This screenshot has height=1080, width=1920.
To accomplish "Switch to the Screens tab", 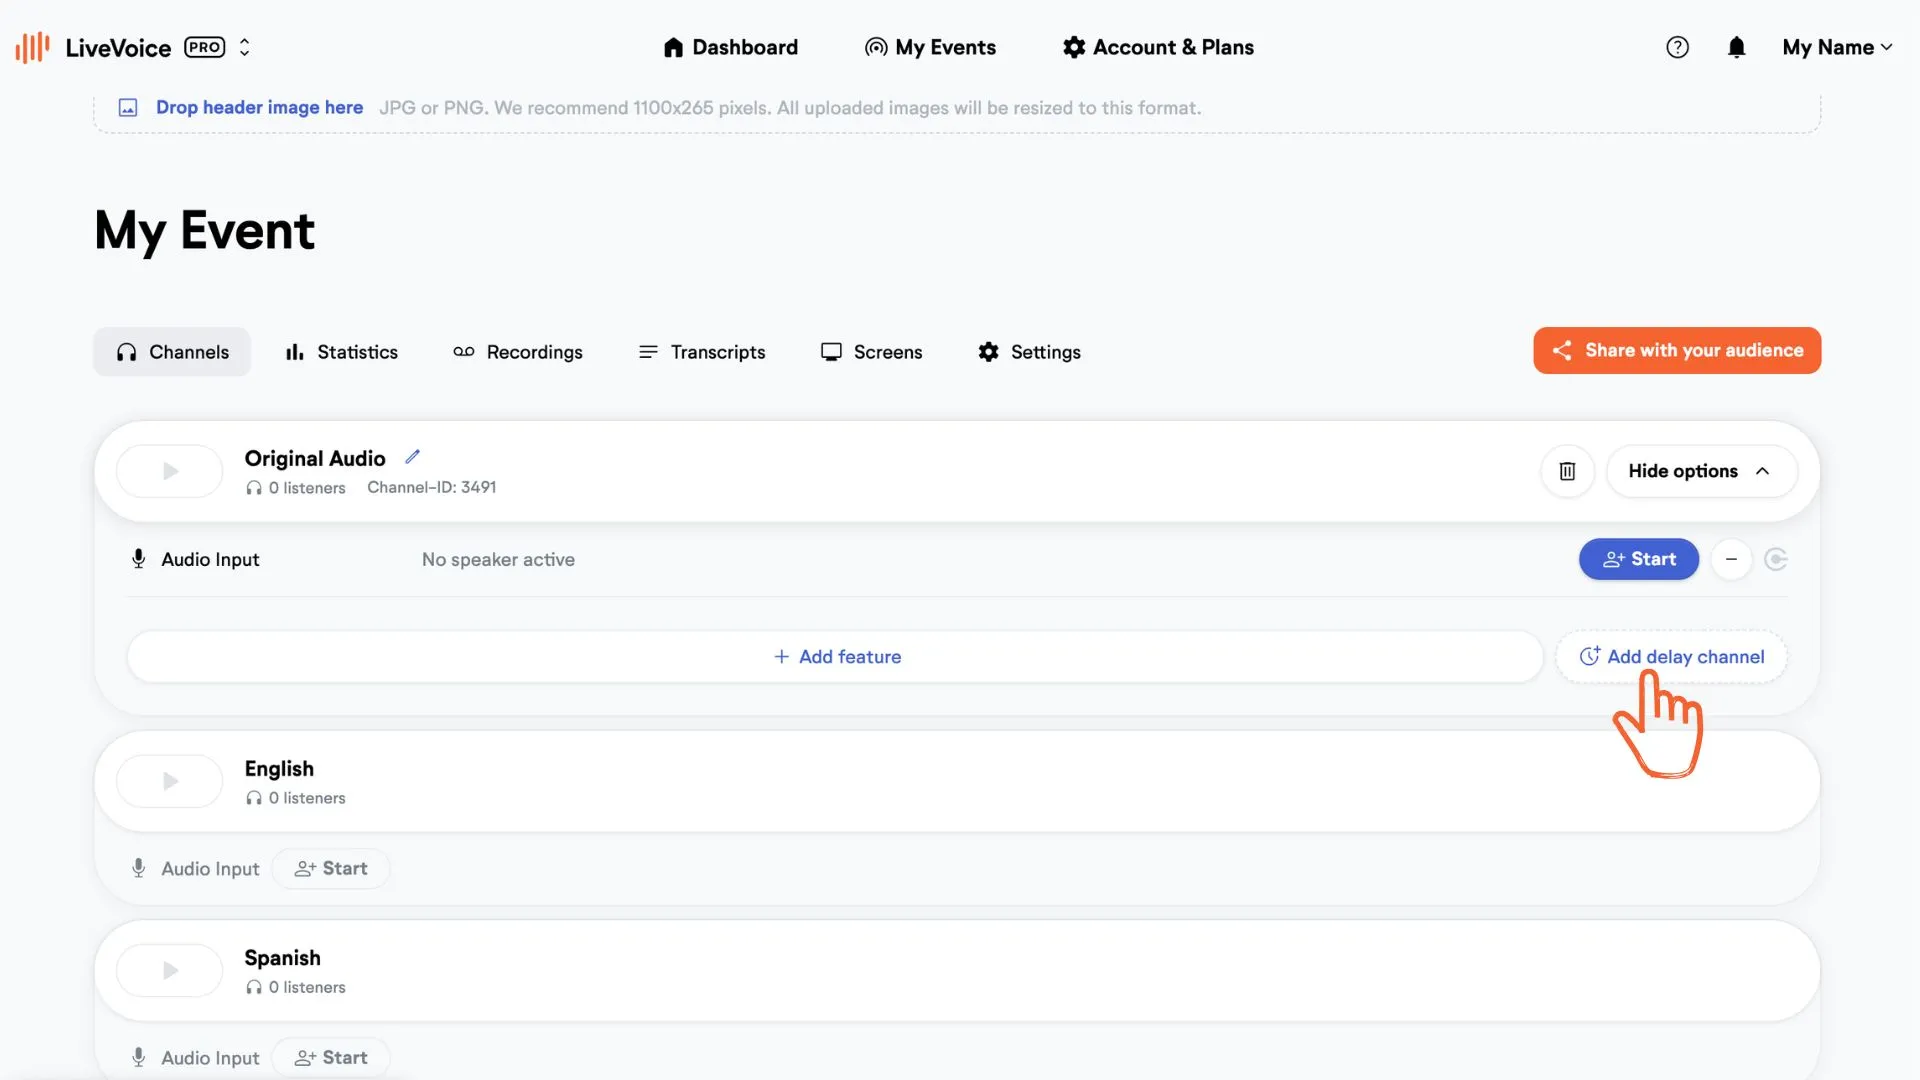I will coord(871,352).
